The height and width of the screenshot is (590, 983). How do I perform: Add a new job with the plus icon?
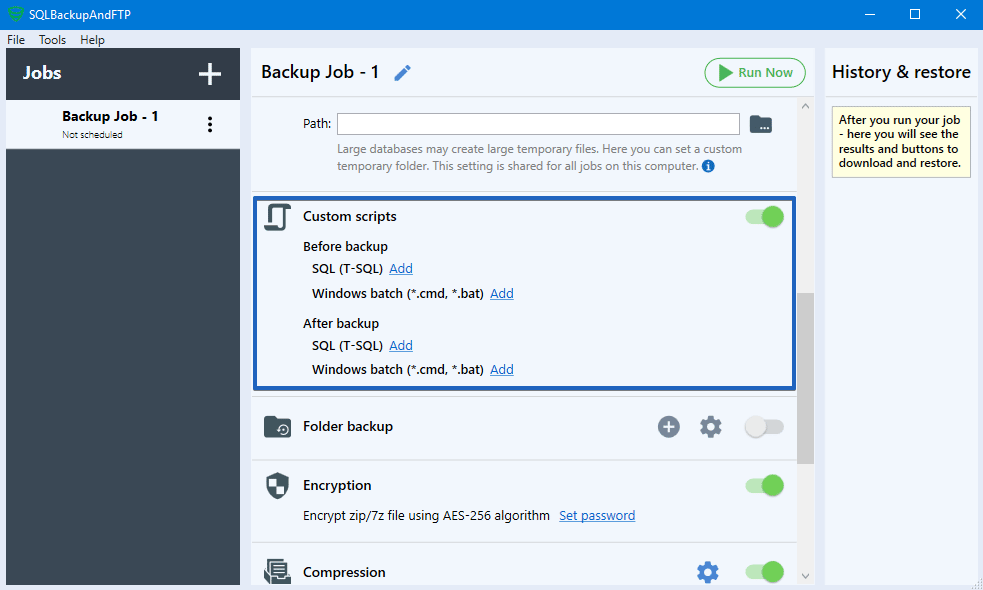[209, 74]
